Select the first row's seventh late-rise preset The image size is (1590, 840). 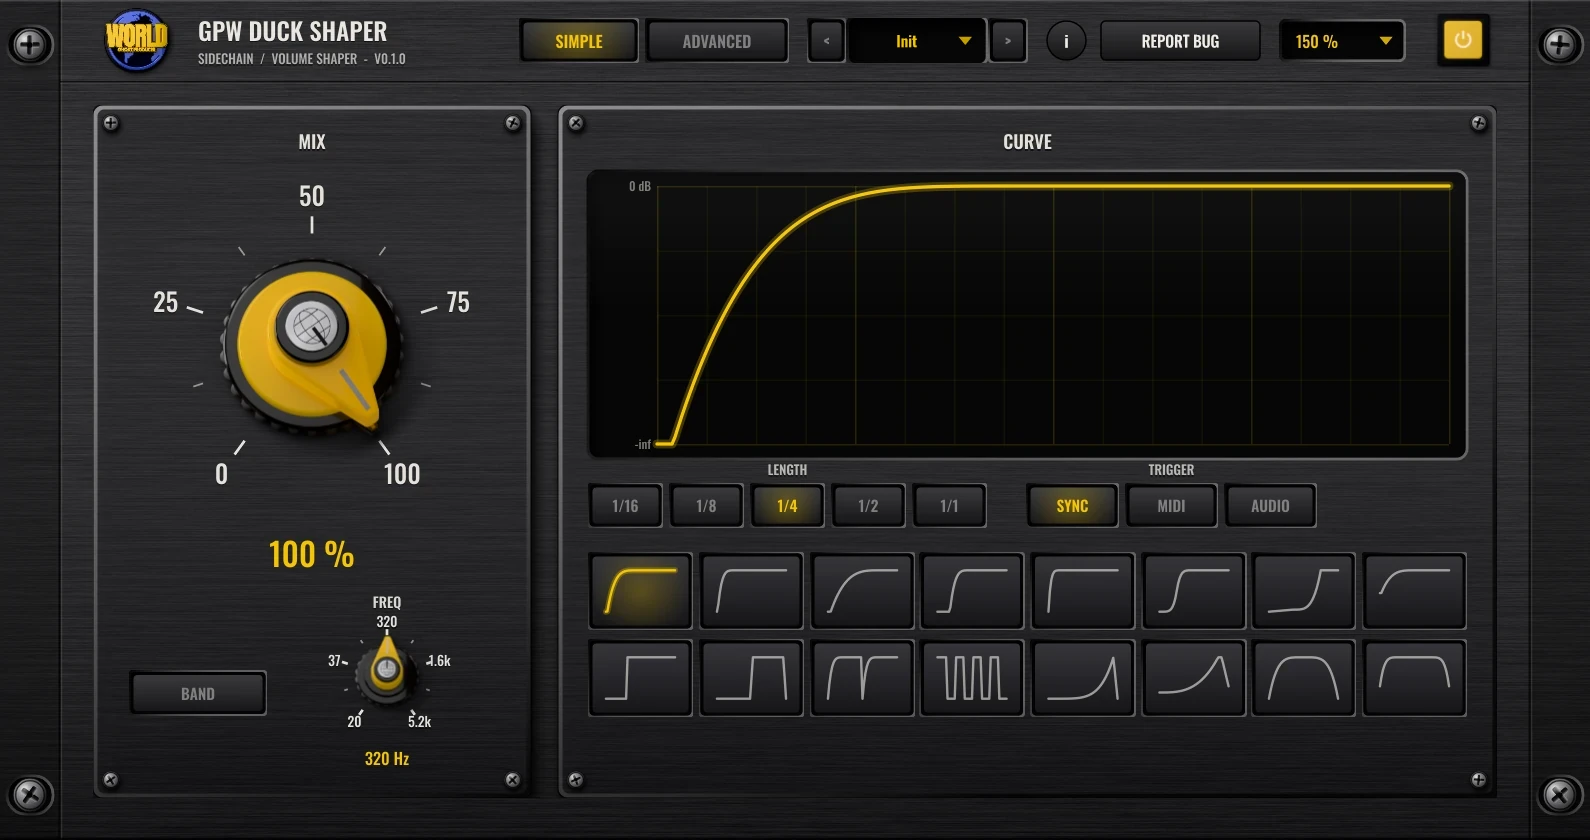click(1304, 591)
